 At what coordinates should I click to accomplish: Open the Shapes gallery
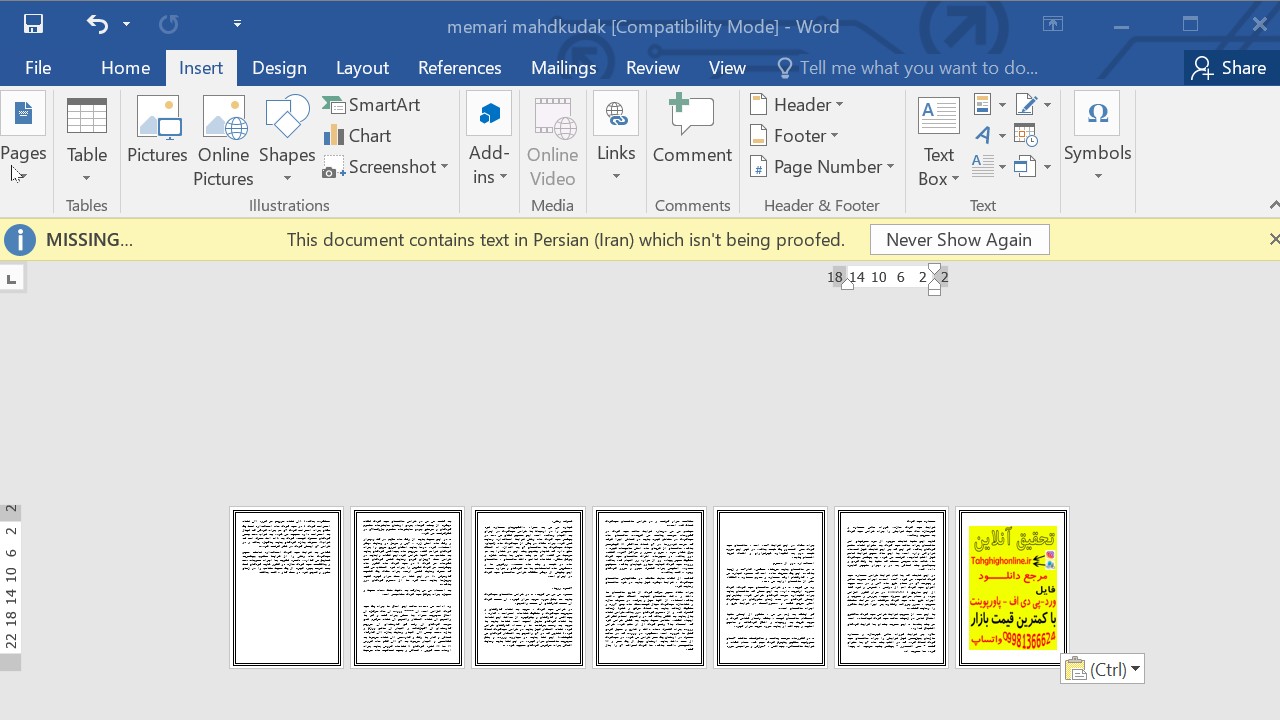click(287, 140)
